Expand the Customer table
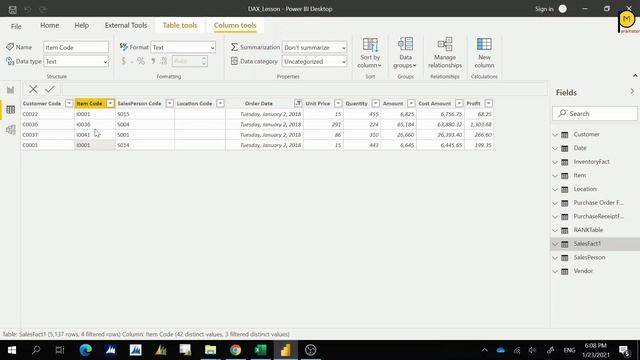 [555, 134]
